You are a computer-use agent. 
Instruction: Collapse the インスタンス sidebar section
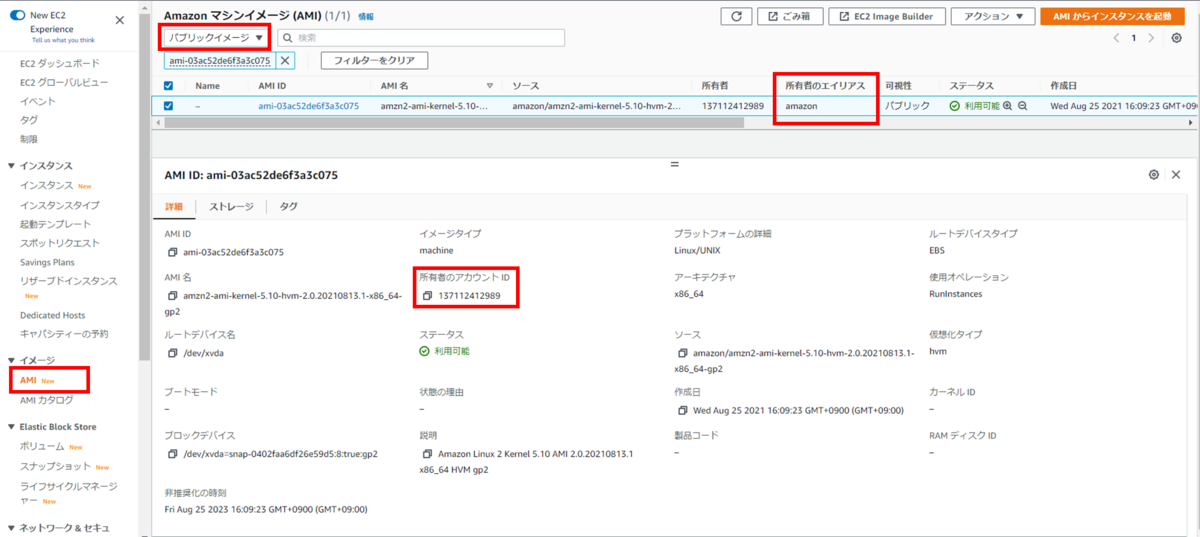11,165
